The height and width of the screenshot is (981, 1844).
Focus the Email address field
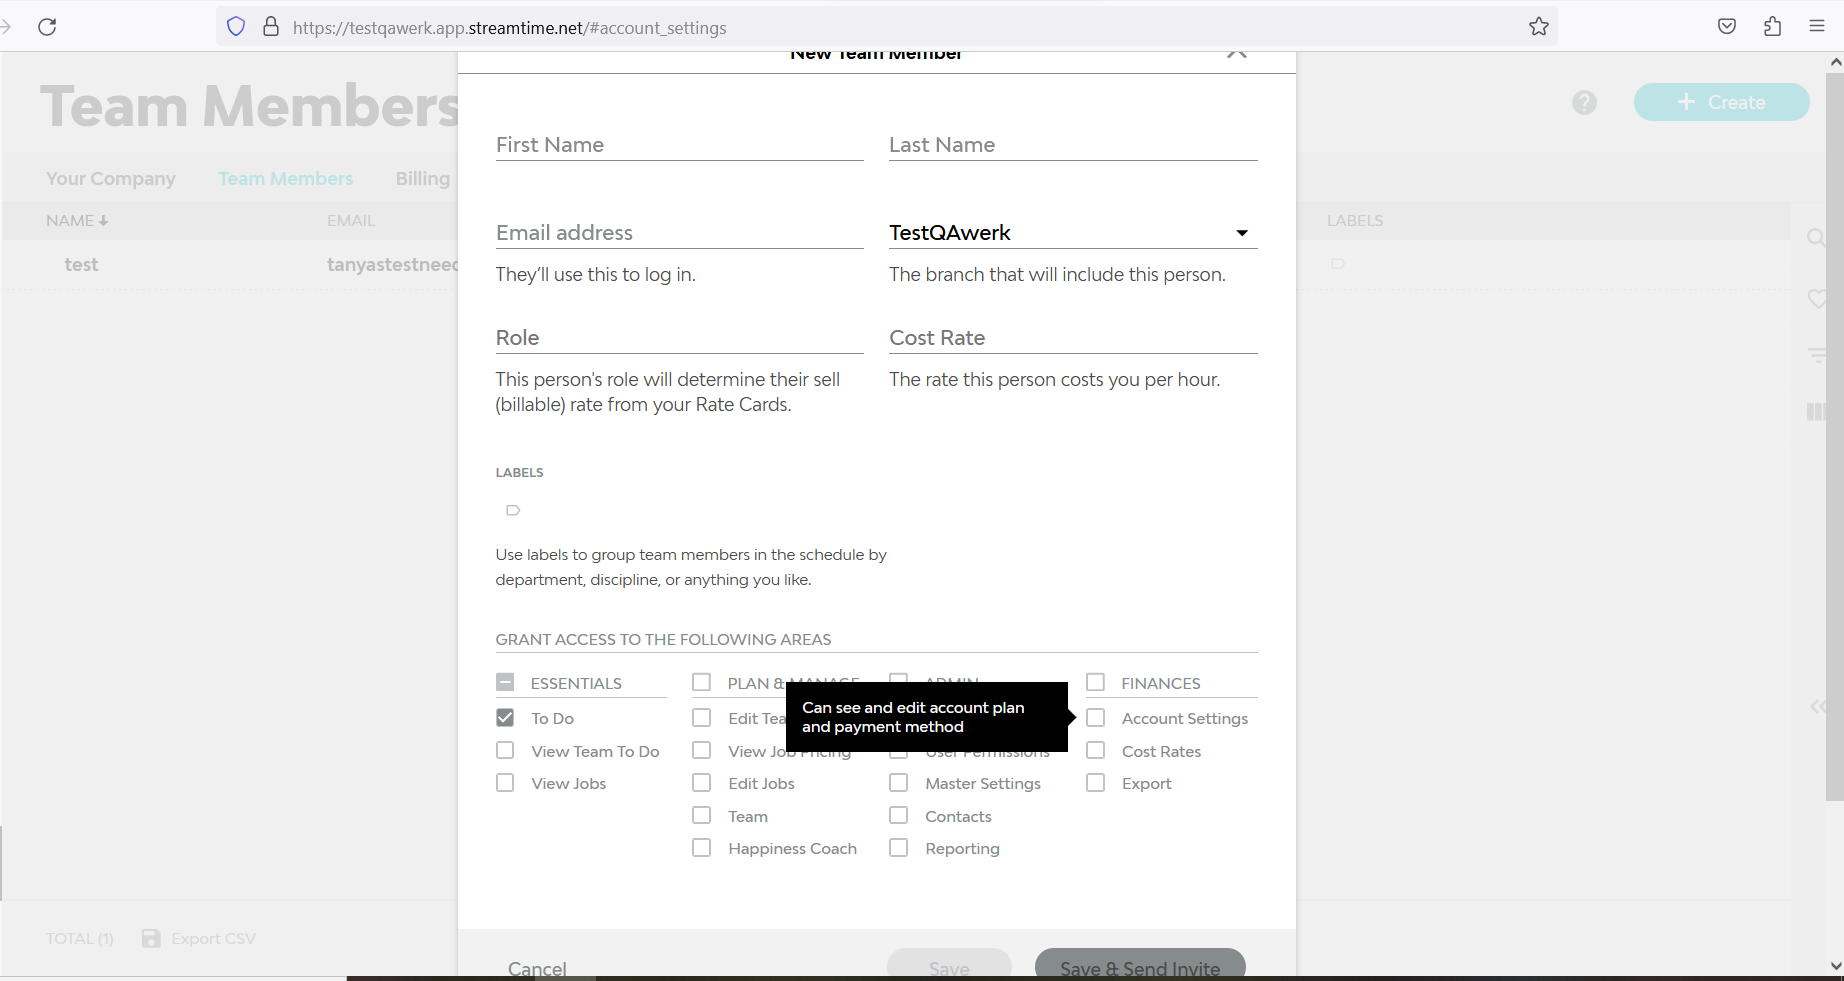679,233
